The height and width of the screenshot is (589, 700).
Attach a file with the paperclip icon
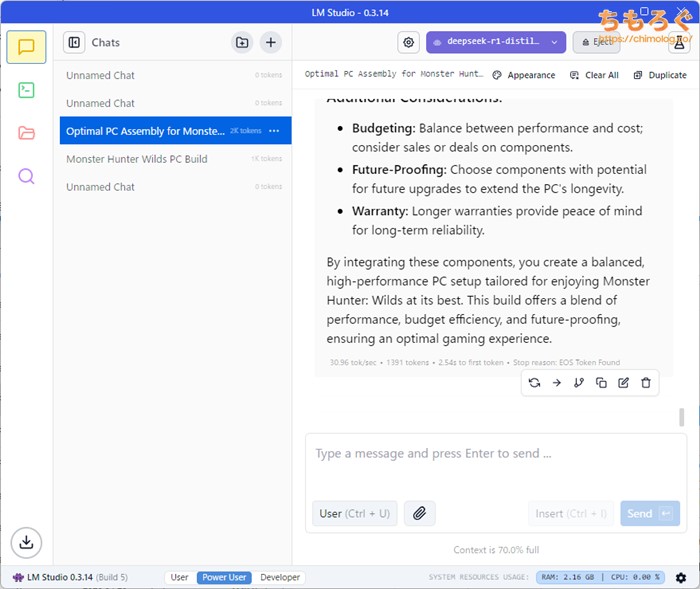pyautogui.click(x=420, y=514)
